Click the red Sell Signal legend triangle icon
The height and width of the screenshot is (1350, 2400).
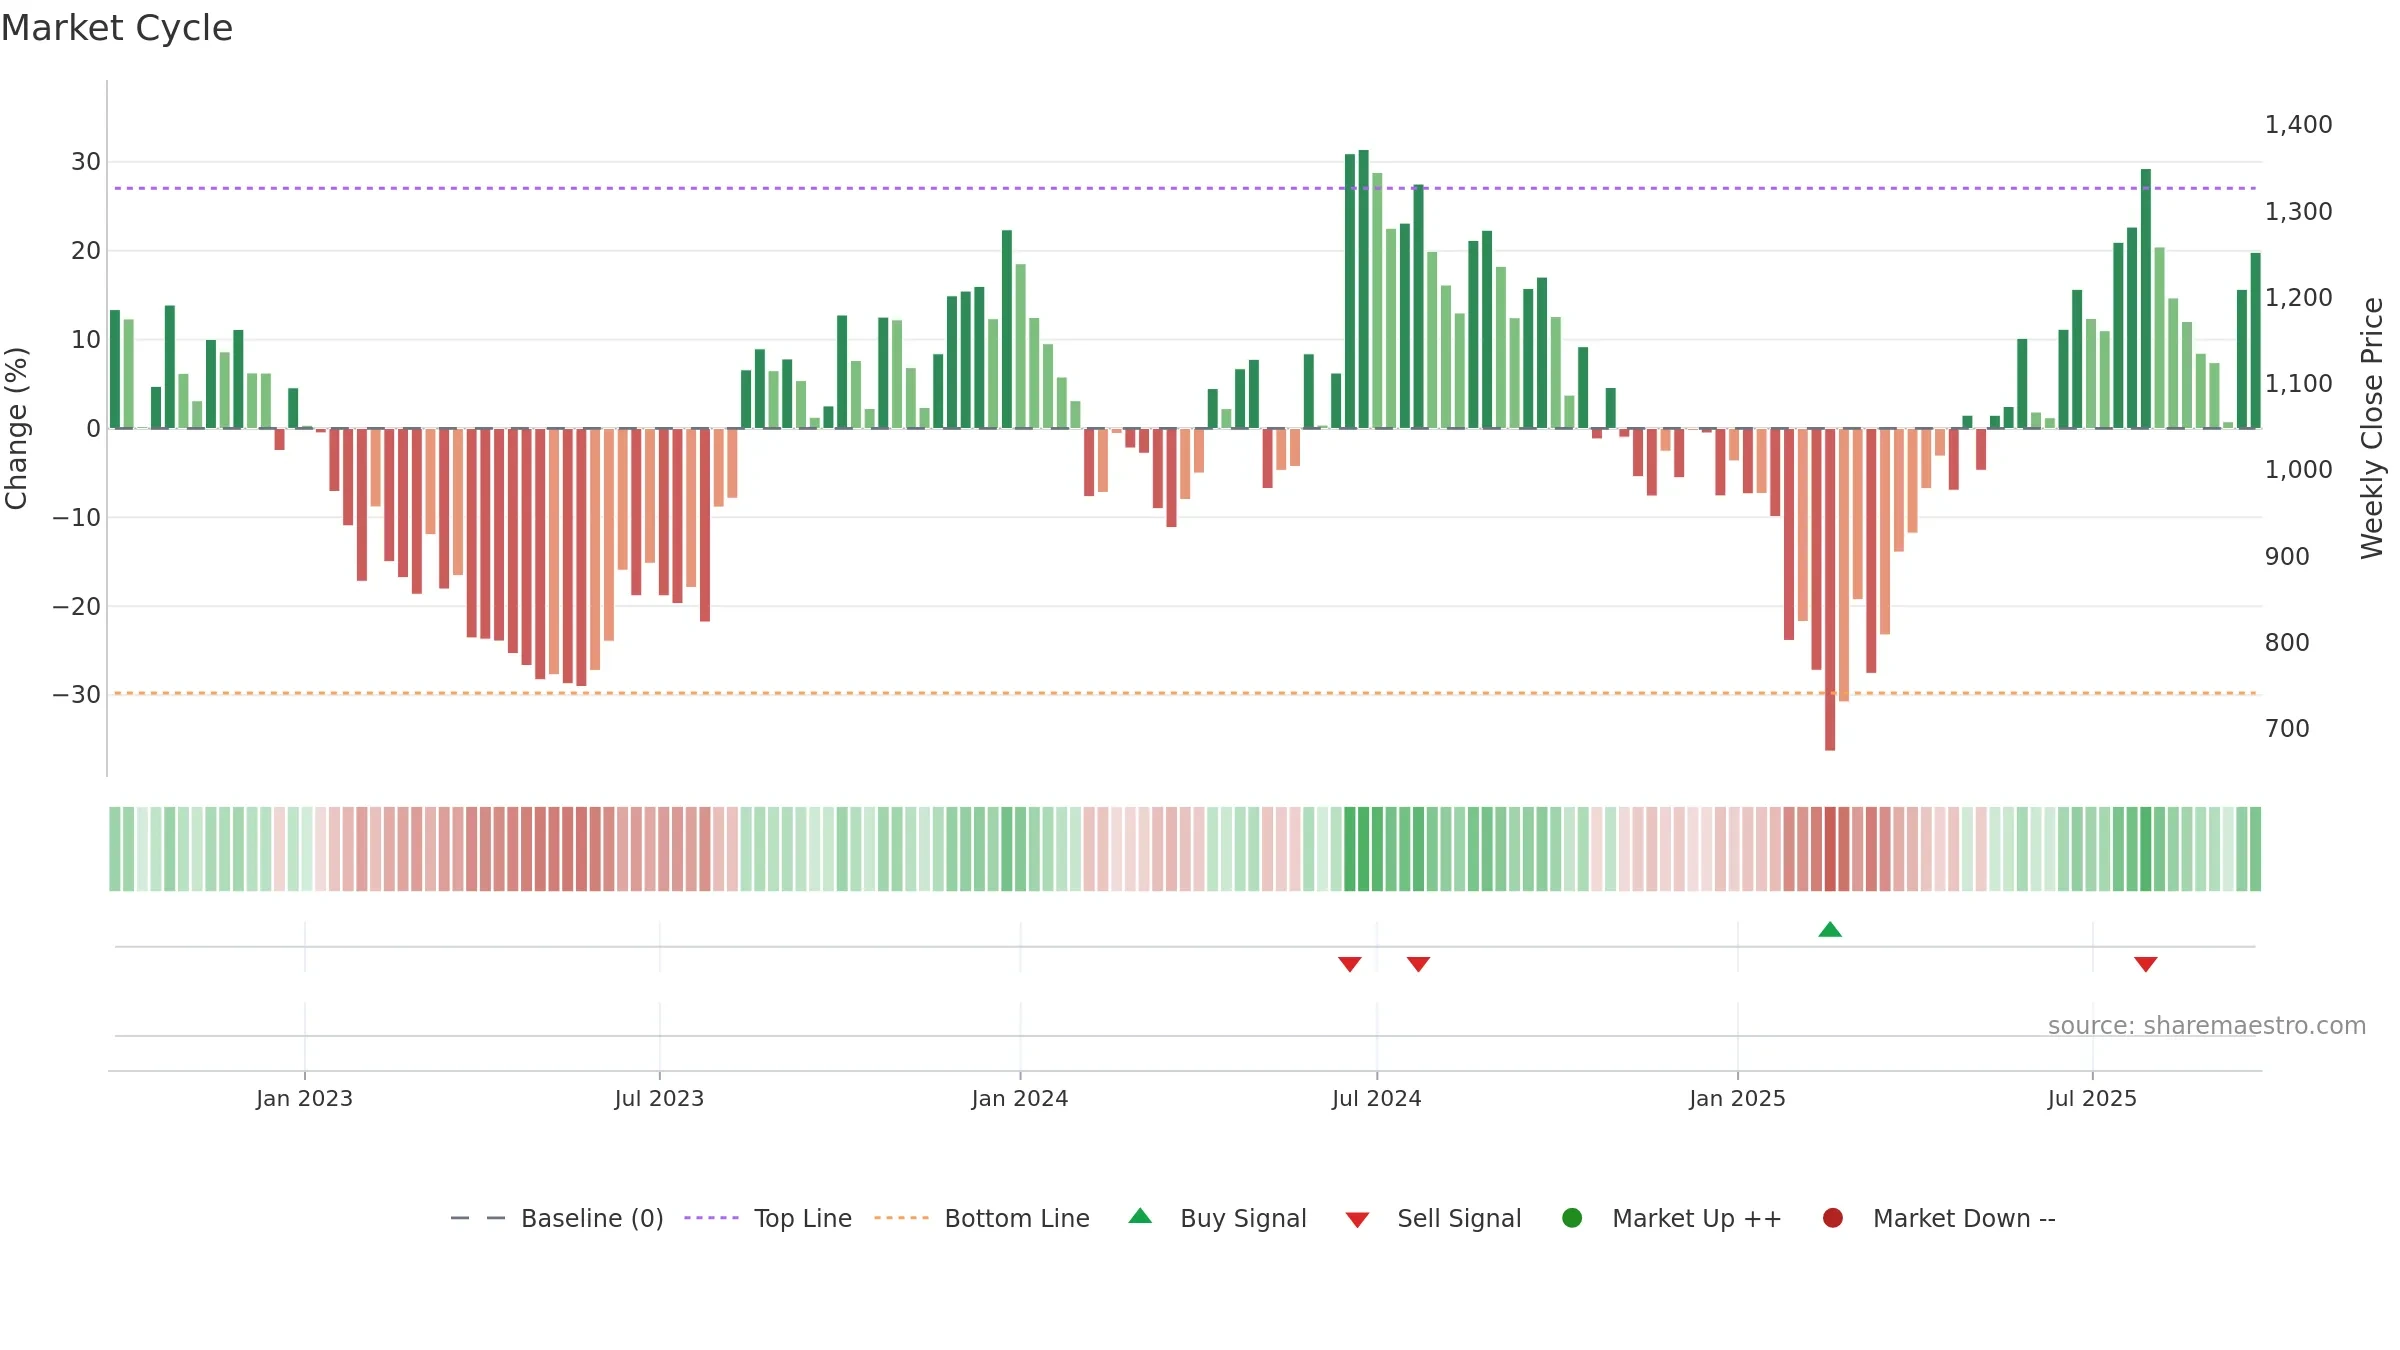[1357, 1220]
